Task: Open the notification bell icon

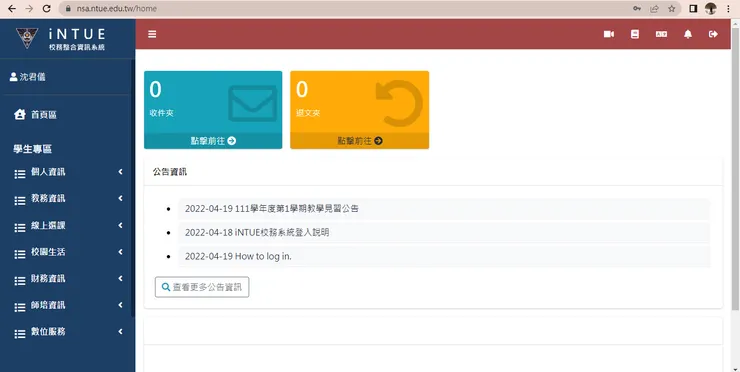Action: tap(688, 34)
